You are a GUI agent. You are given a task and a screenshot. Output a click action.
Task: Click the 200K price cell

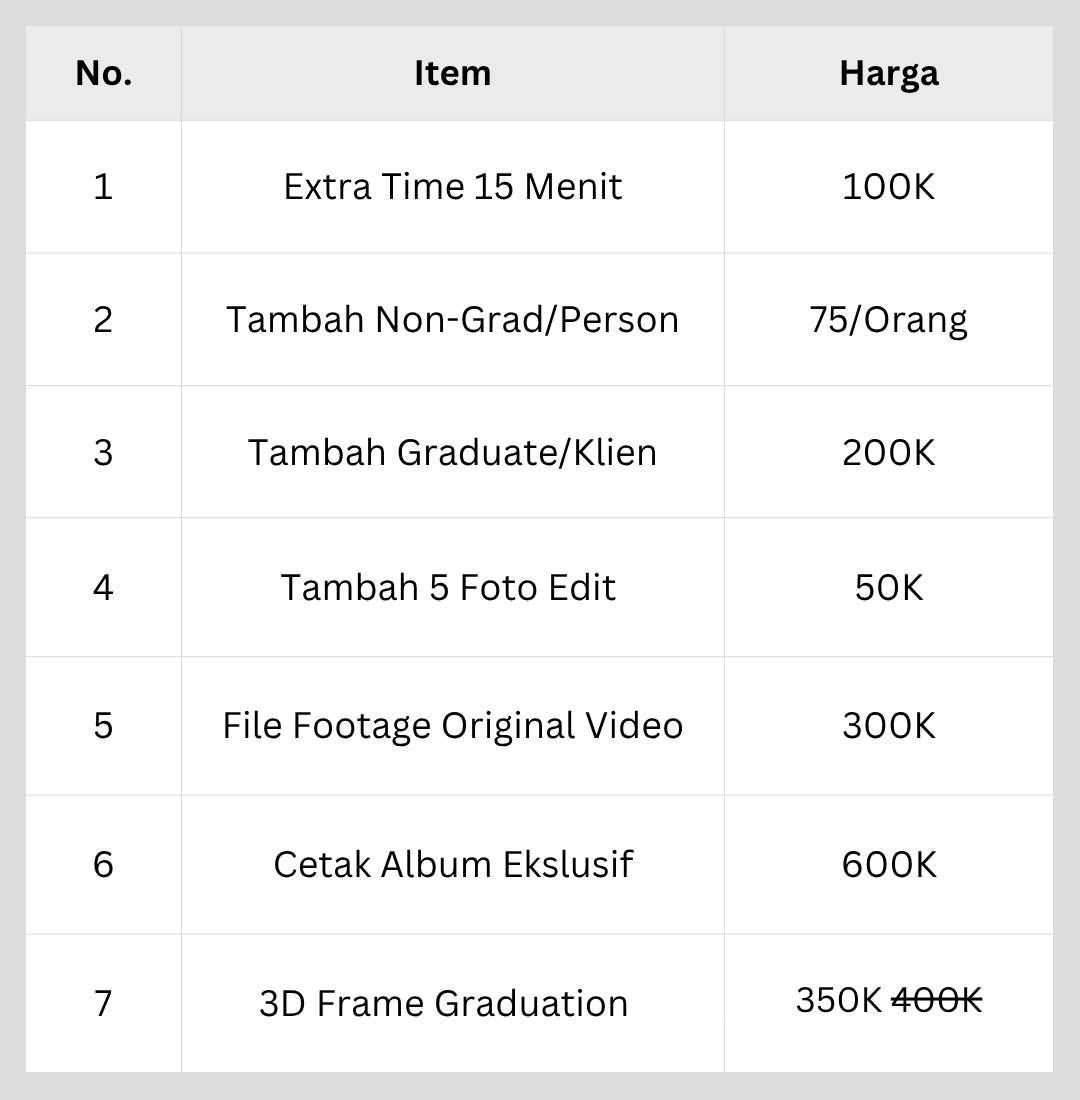point(888,452)
